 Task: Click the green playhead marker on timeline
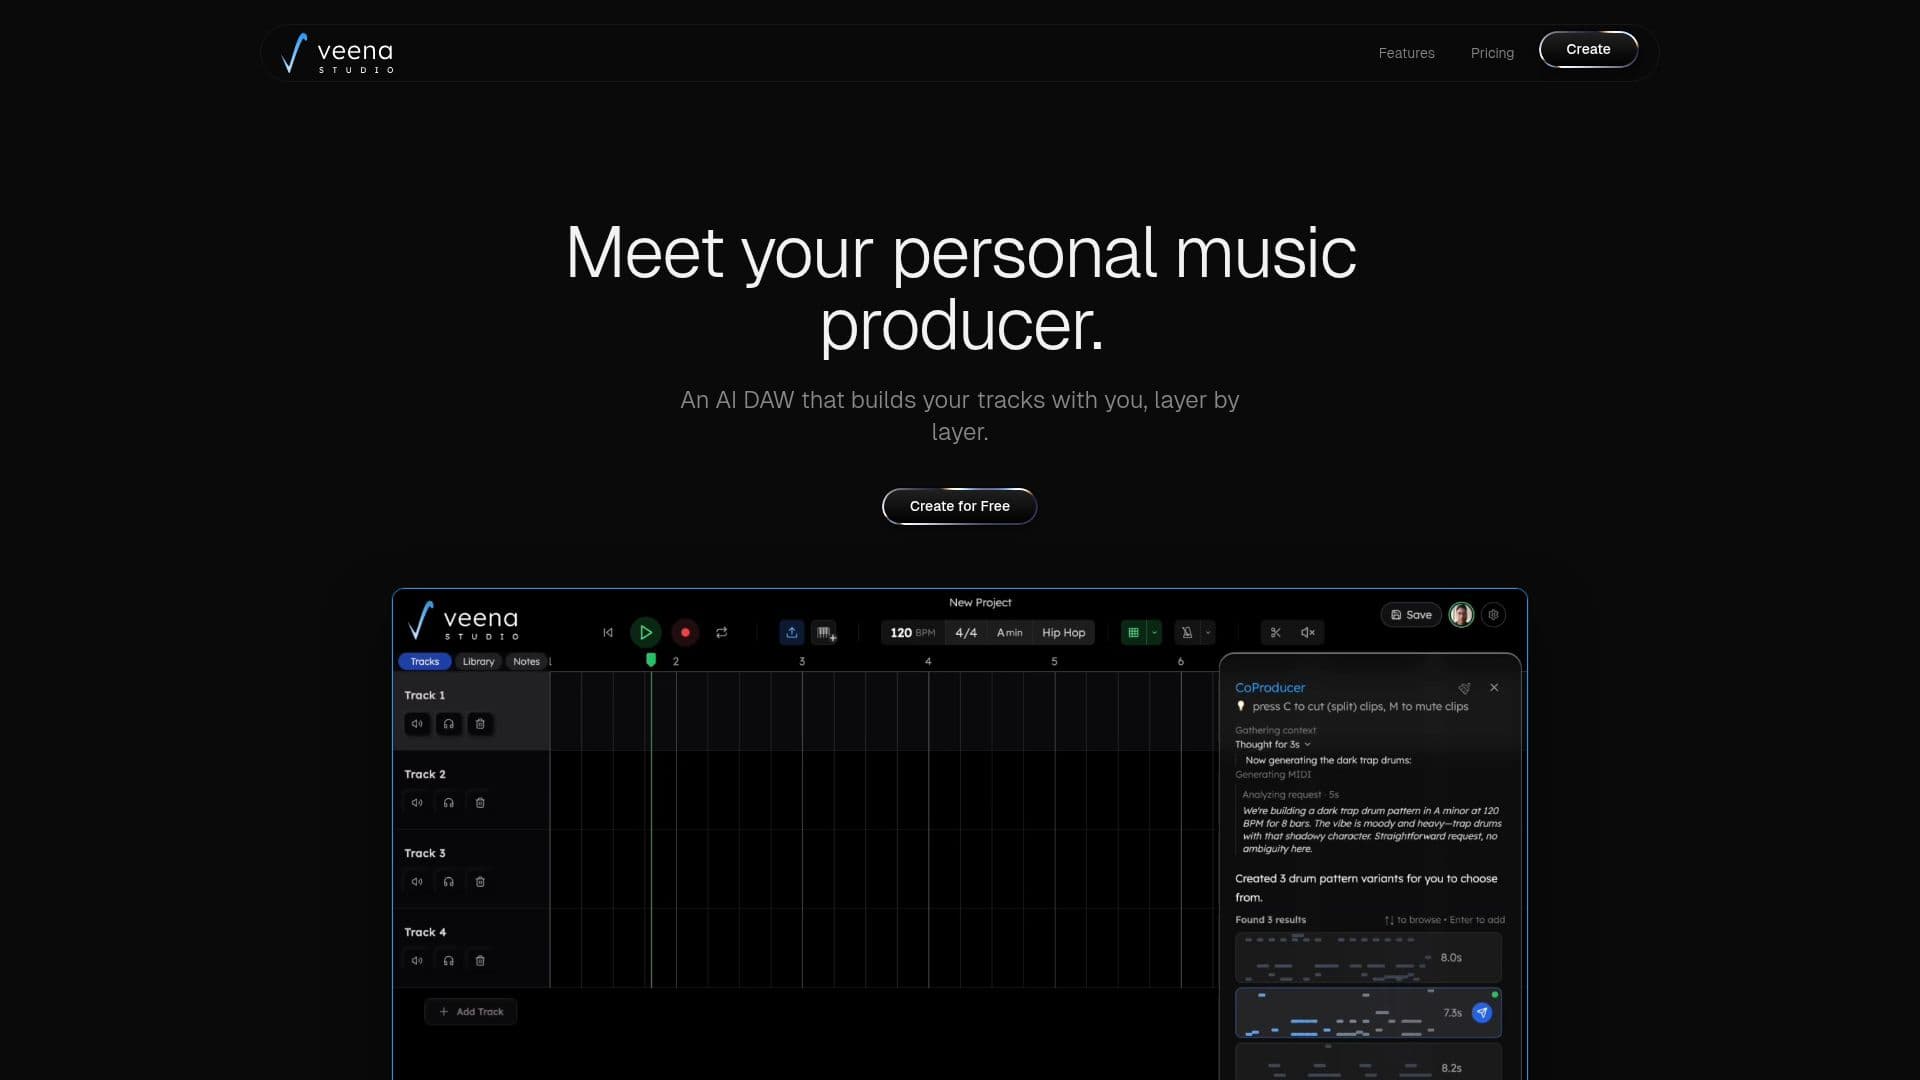[x=651, y=660]
